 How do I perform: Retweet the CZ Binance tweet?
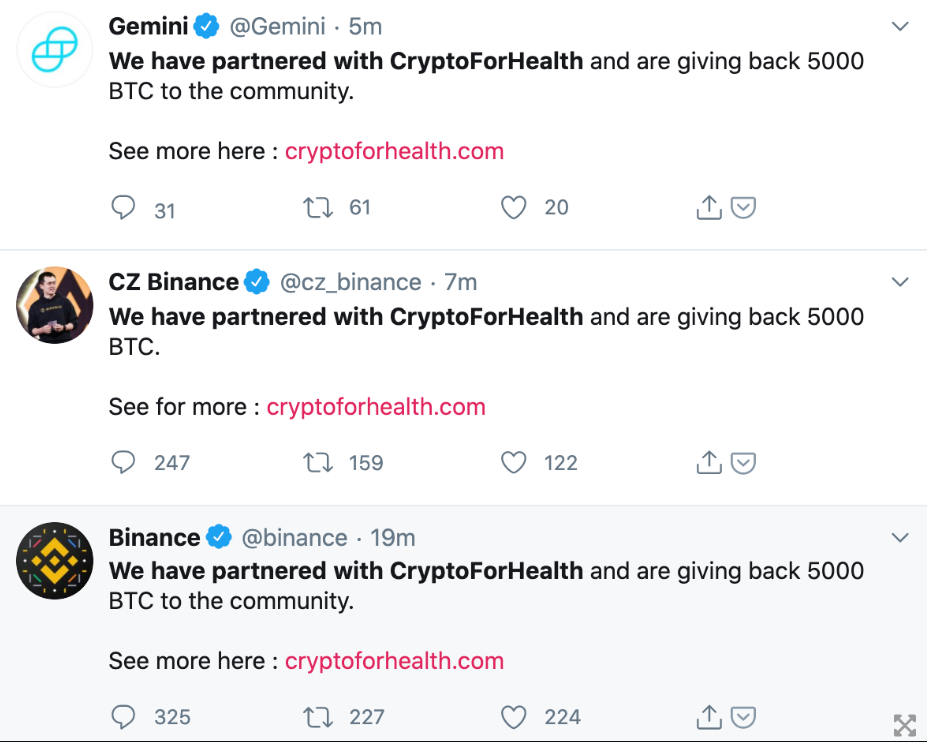[317, 462]
